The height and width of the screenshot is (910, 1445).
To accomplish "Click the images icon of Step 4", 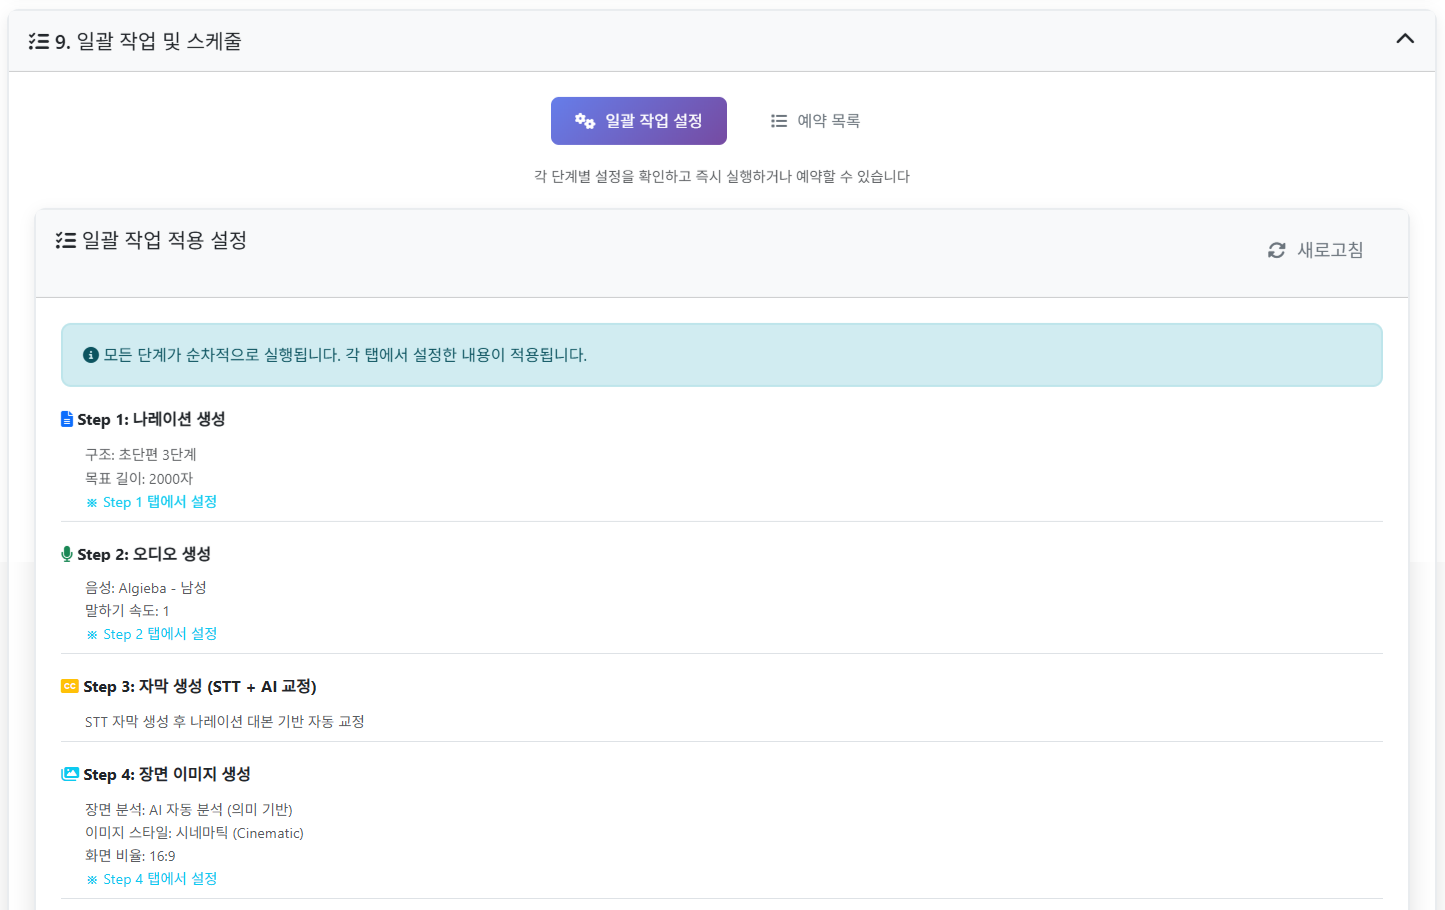I will [70, 774].
